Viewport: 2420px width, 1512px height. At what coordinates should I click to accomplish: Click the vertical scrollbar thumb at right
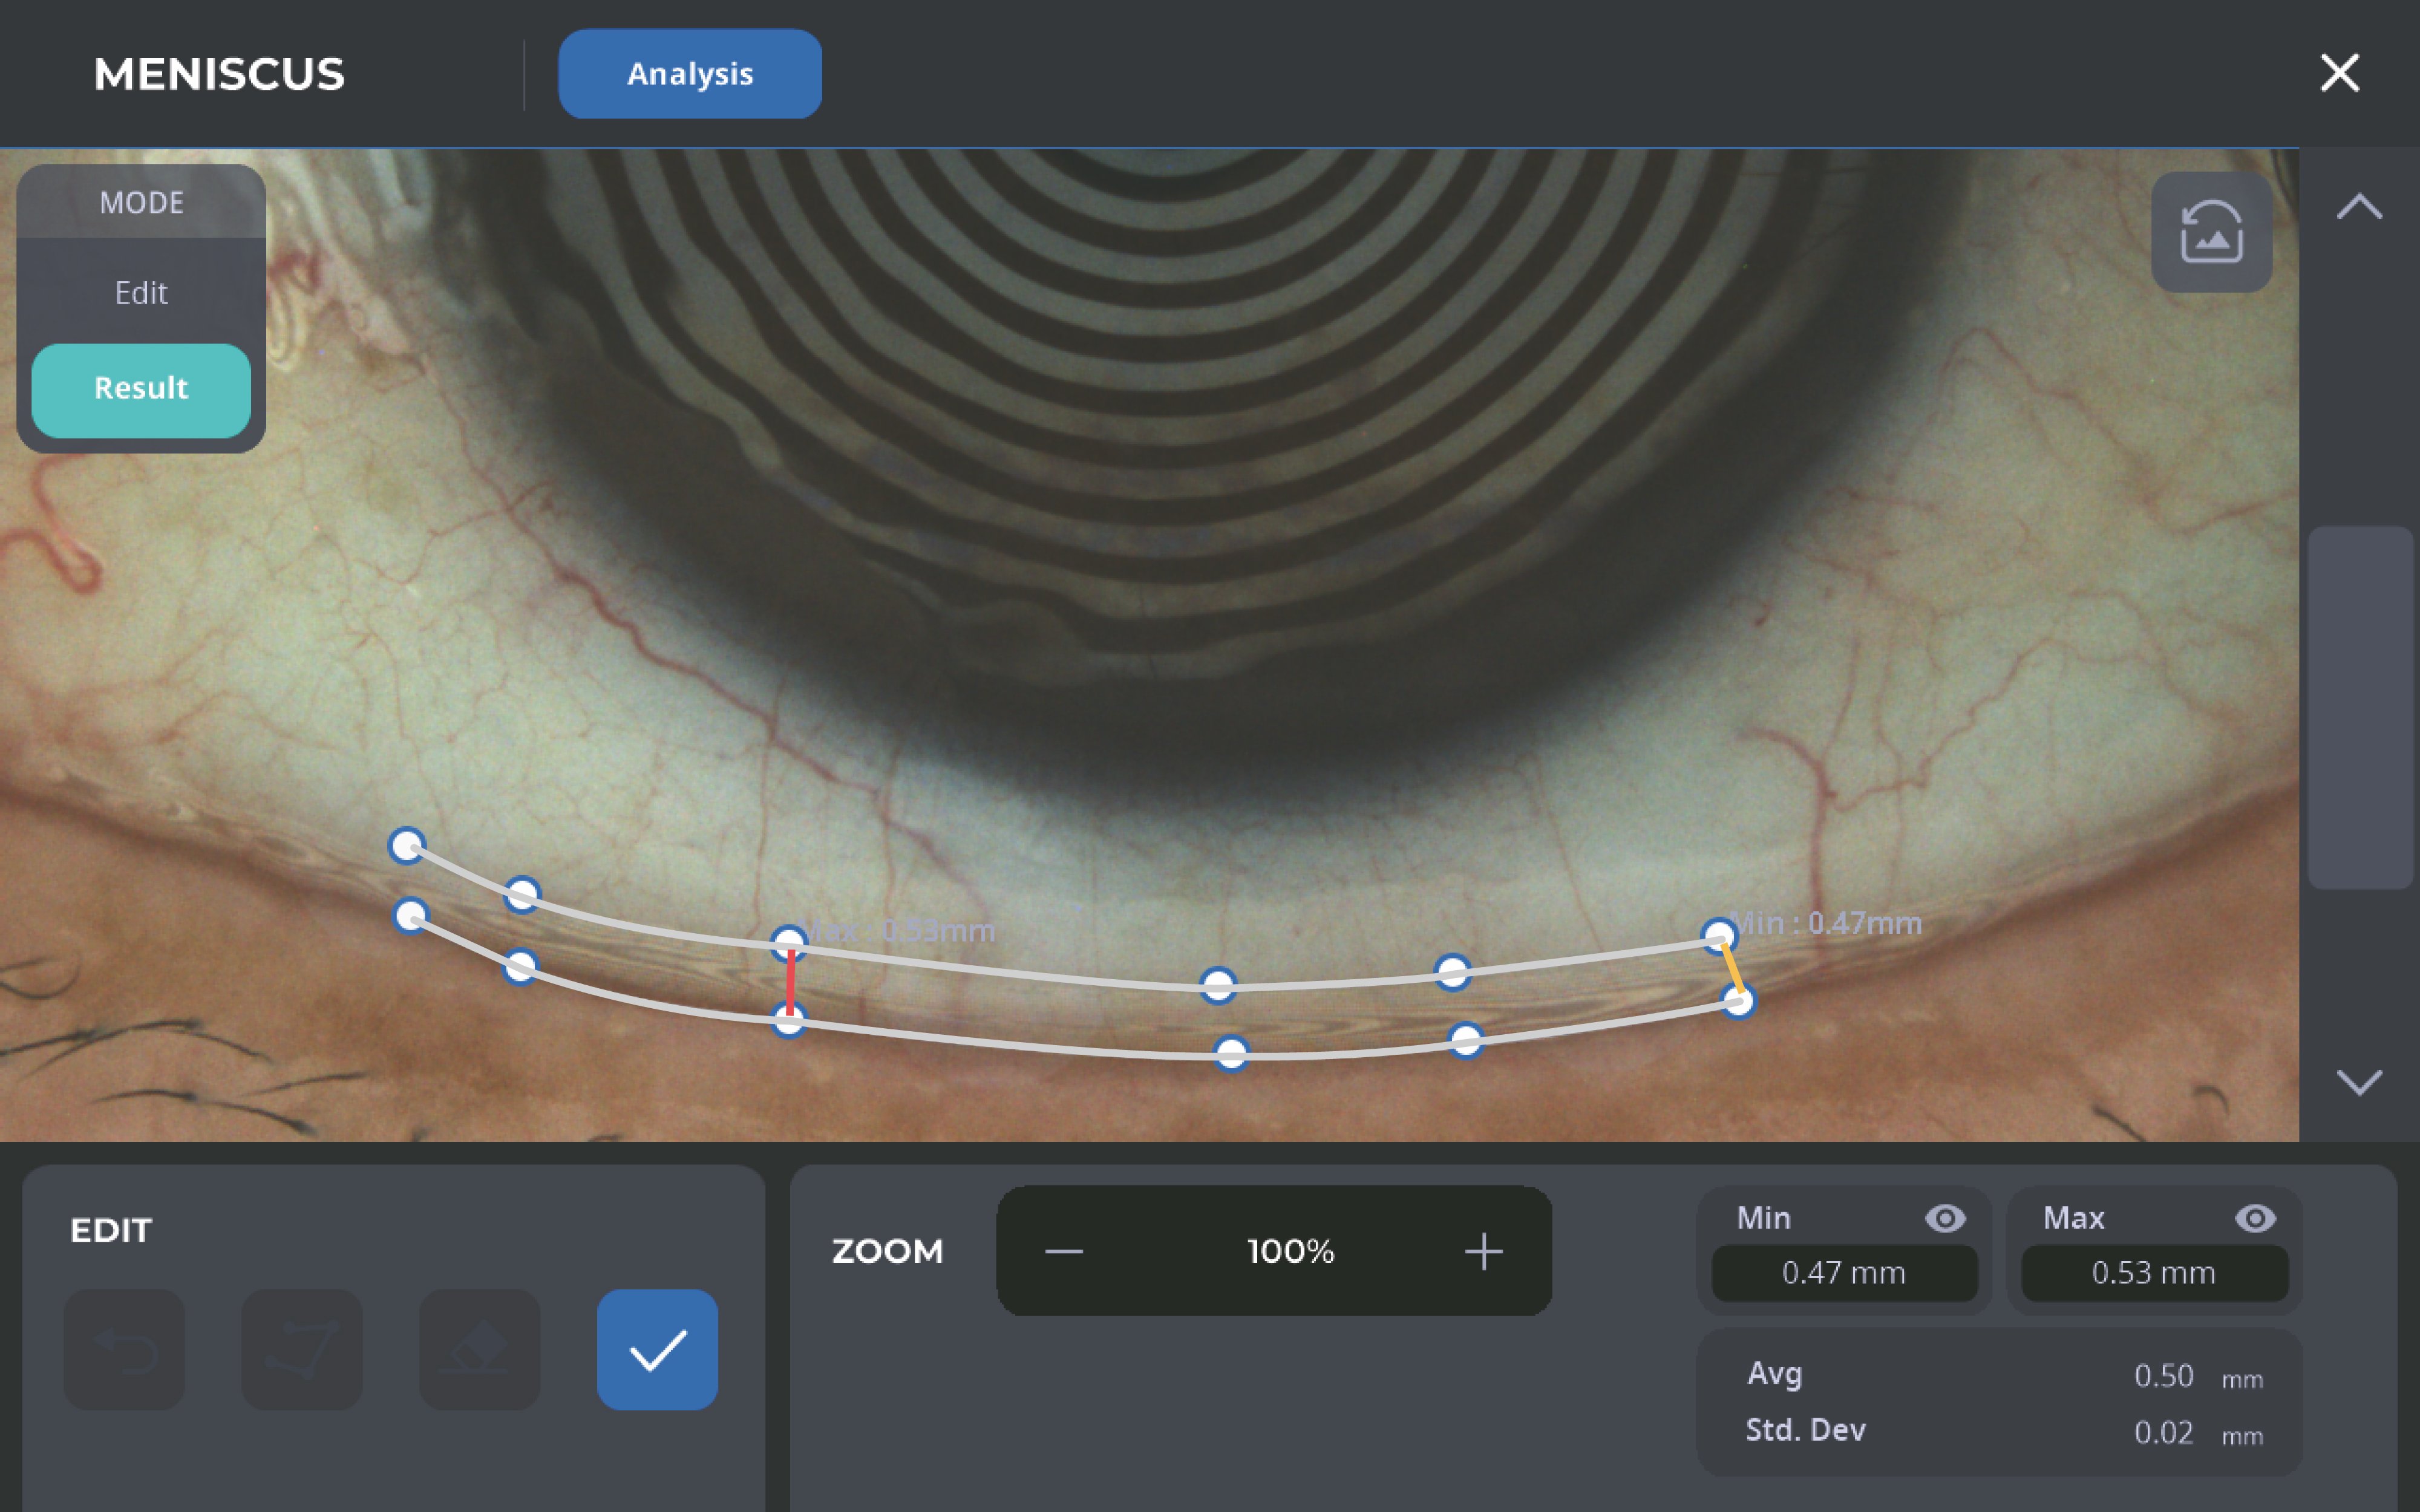[2359, 707]
